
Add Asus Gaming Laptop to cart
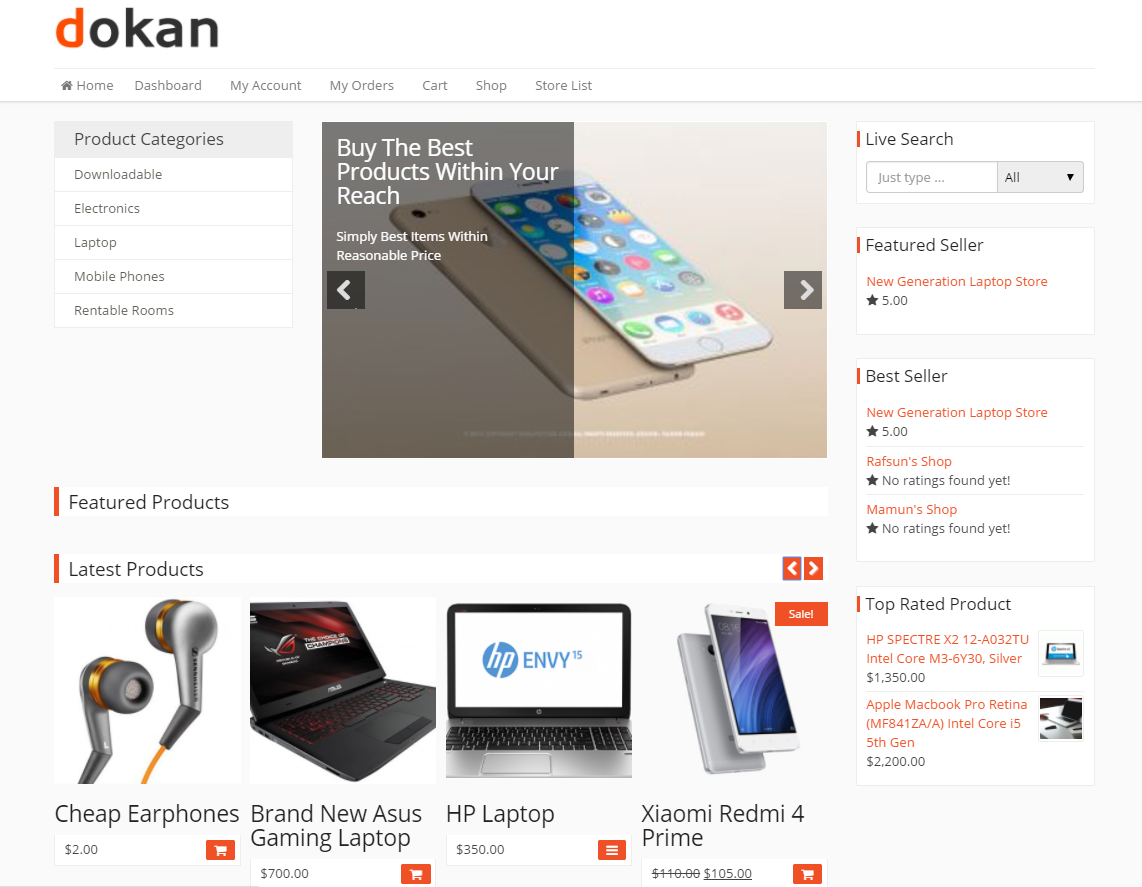point(416,874)
